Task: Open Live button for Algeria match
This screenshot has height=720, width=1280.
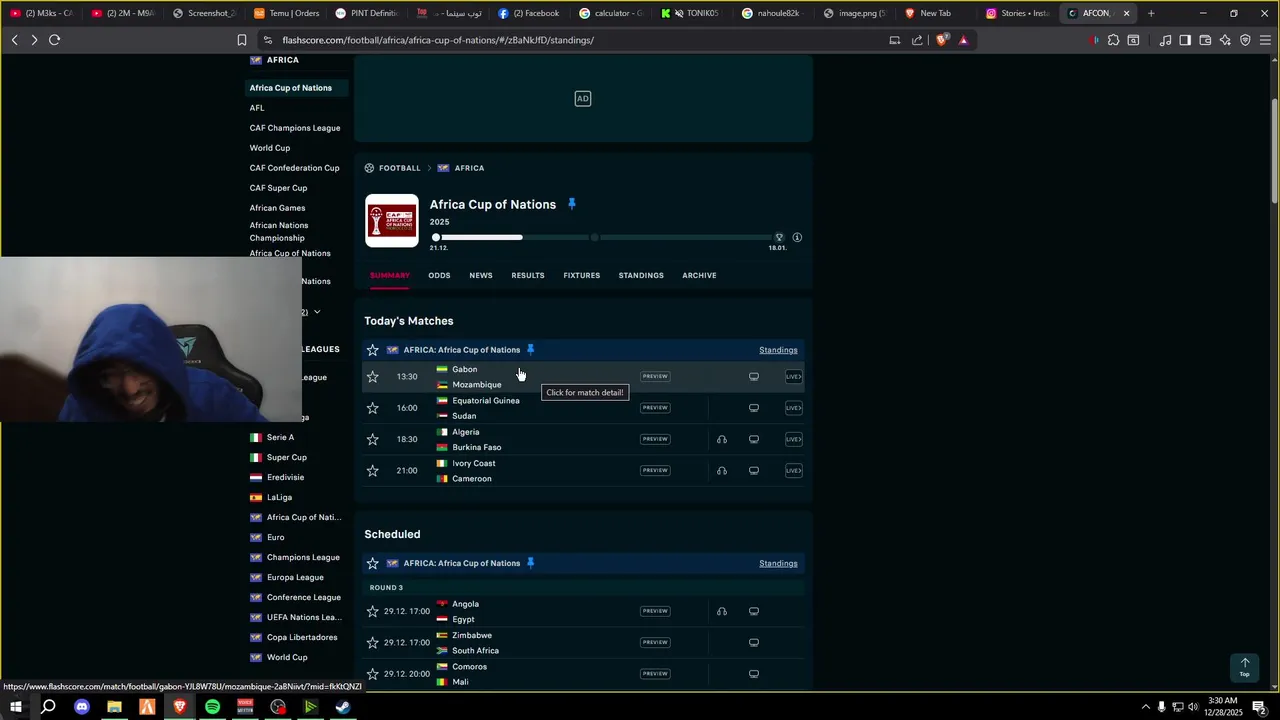Action: click(793, 439)
